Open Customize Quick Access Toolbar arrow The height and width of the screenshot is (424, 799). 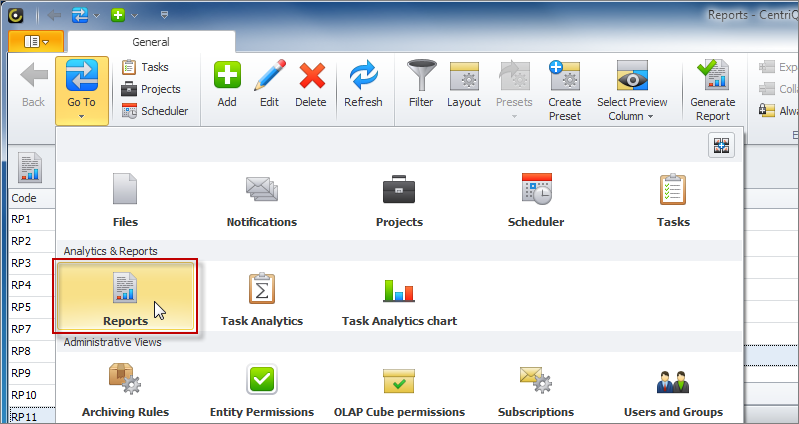(x=164, y=16)
